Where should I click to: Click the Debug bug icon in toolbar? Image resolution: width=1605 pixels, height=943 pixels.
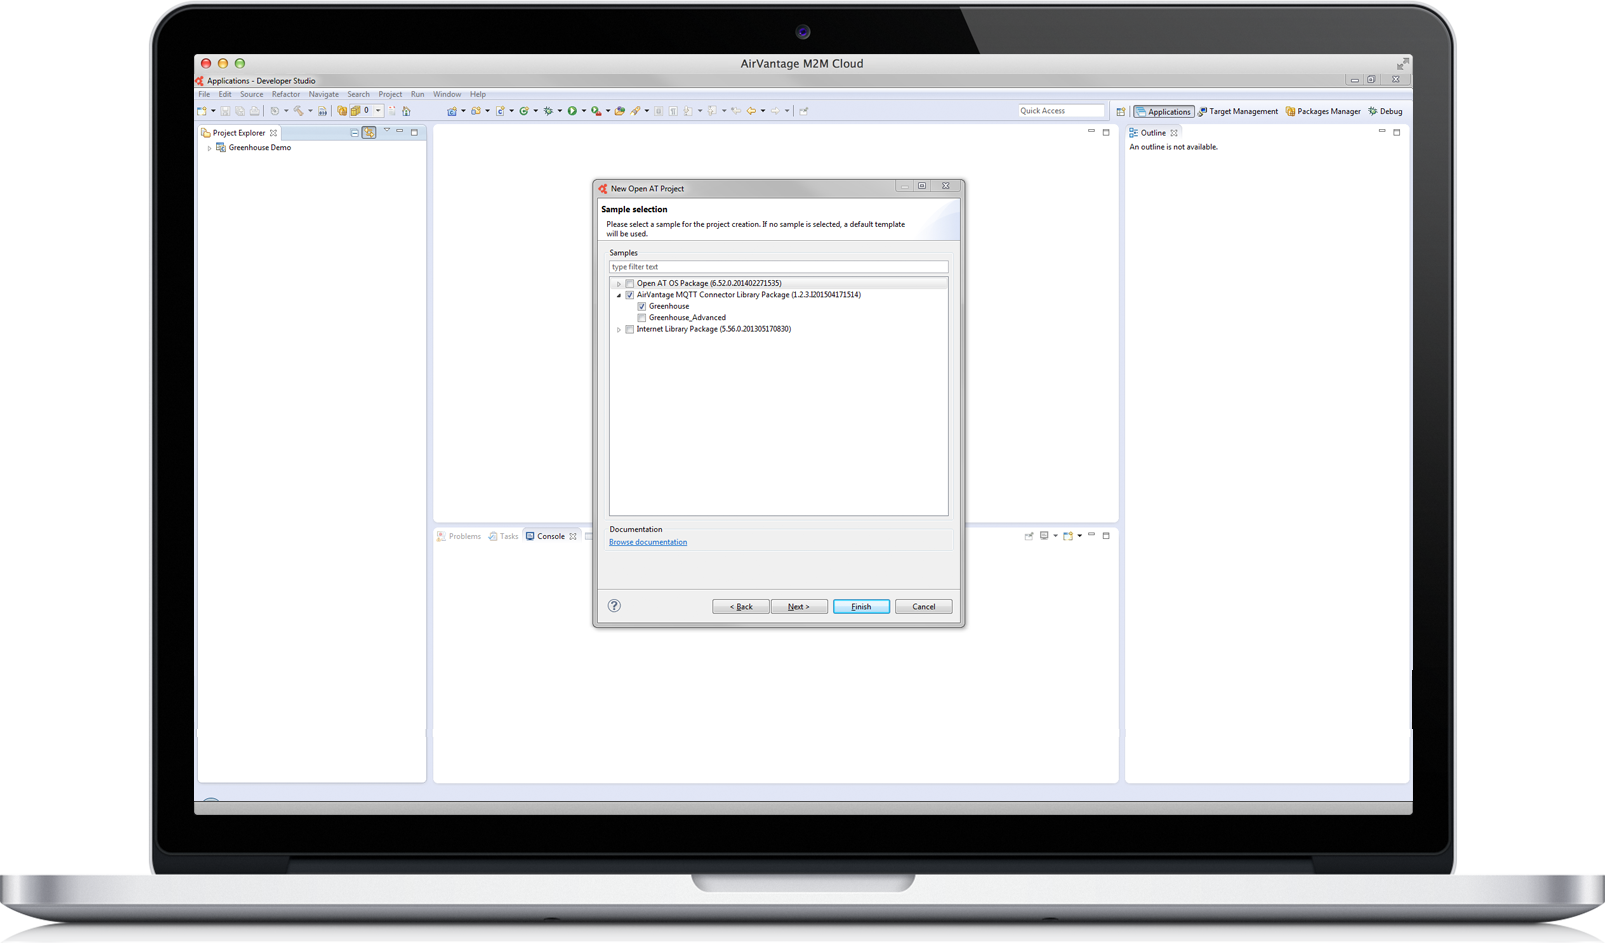548,111
